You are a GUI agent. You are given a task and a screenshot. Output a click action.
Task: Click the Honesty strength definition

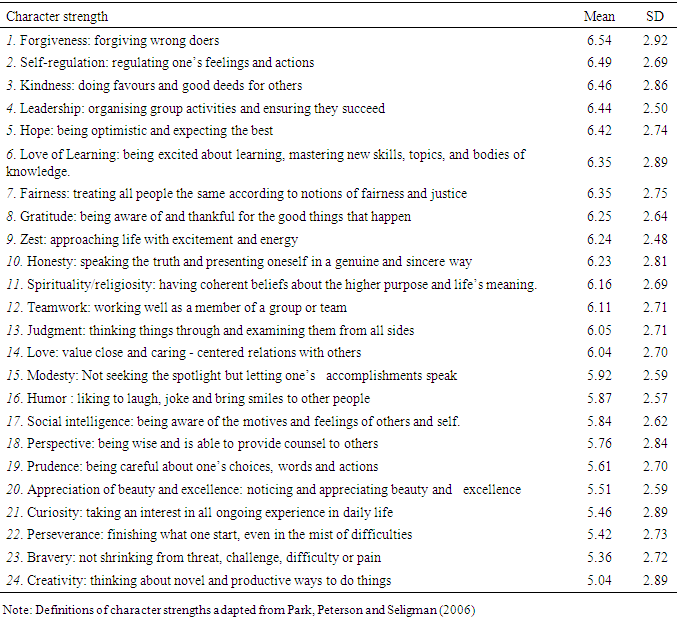coord(239,262)
